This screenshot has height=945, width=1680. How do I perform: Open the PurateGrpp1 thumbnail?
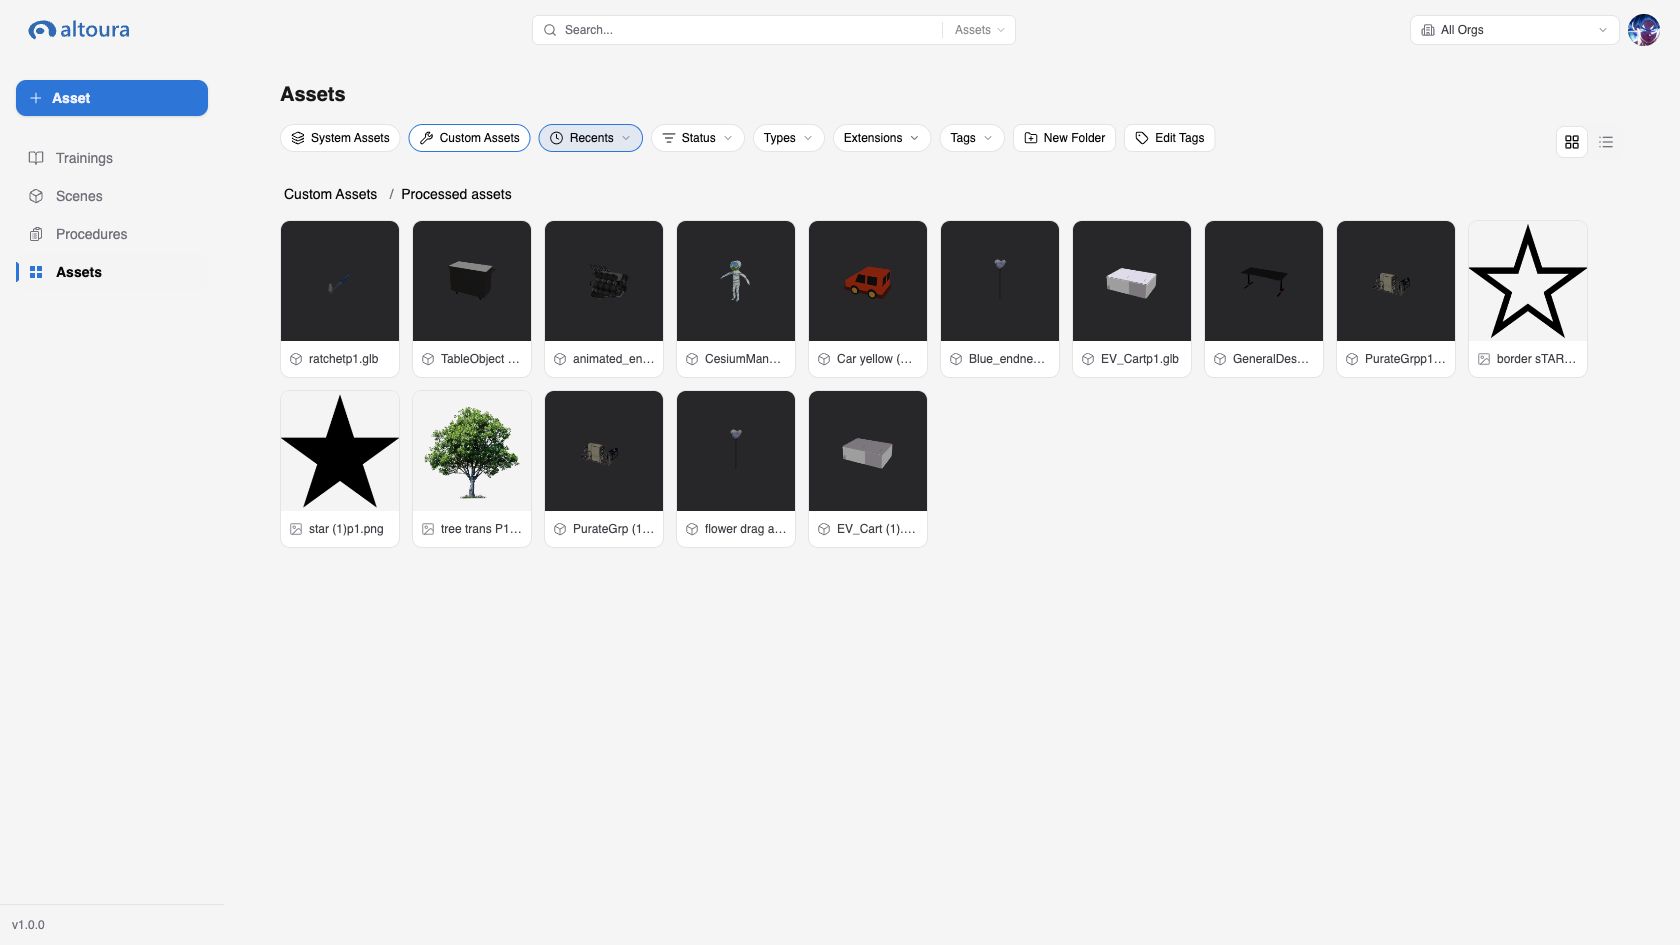pos(1396,281)
